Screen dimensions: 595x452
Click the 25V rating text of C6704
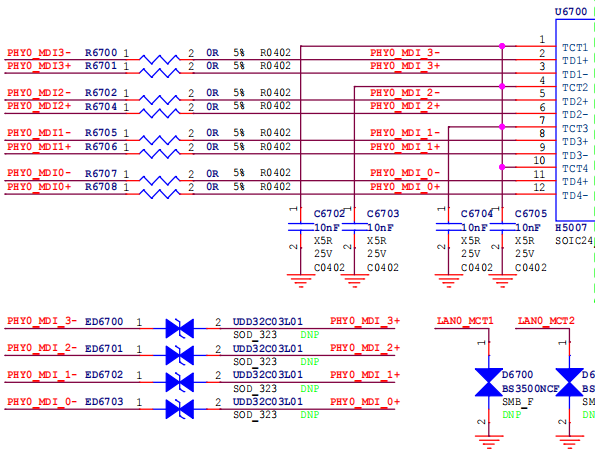(471, 254)
